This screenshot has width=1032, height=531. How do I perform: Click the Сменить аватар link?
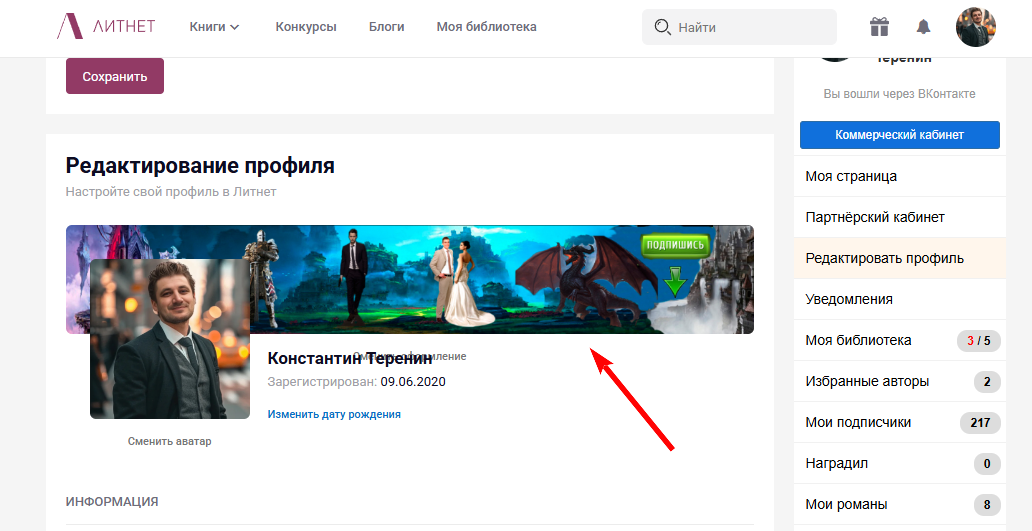point(170,442)
